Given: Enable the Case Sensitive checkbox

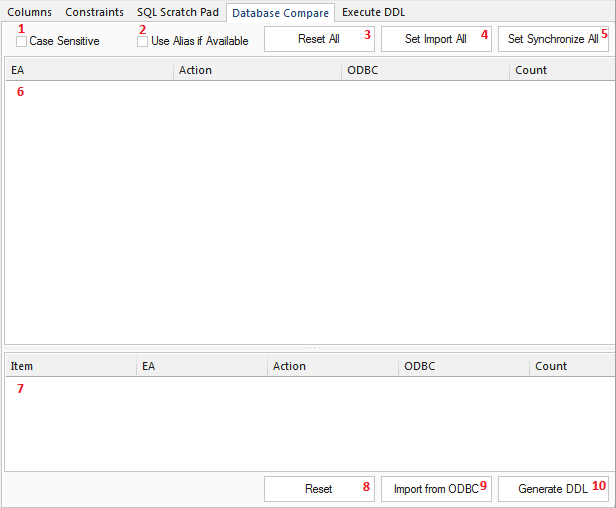Looking at the screenshot, I should tap(22, 41).
